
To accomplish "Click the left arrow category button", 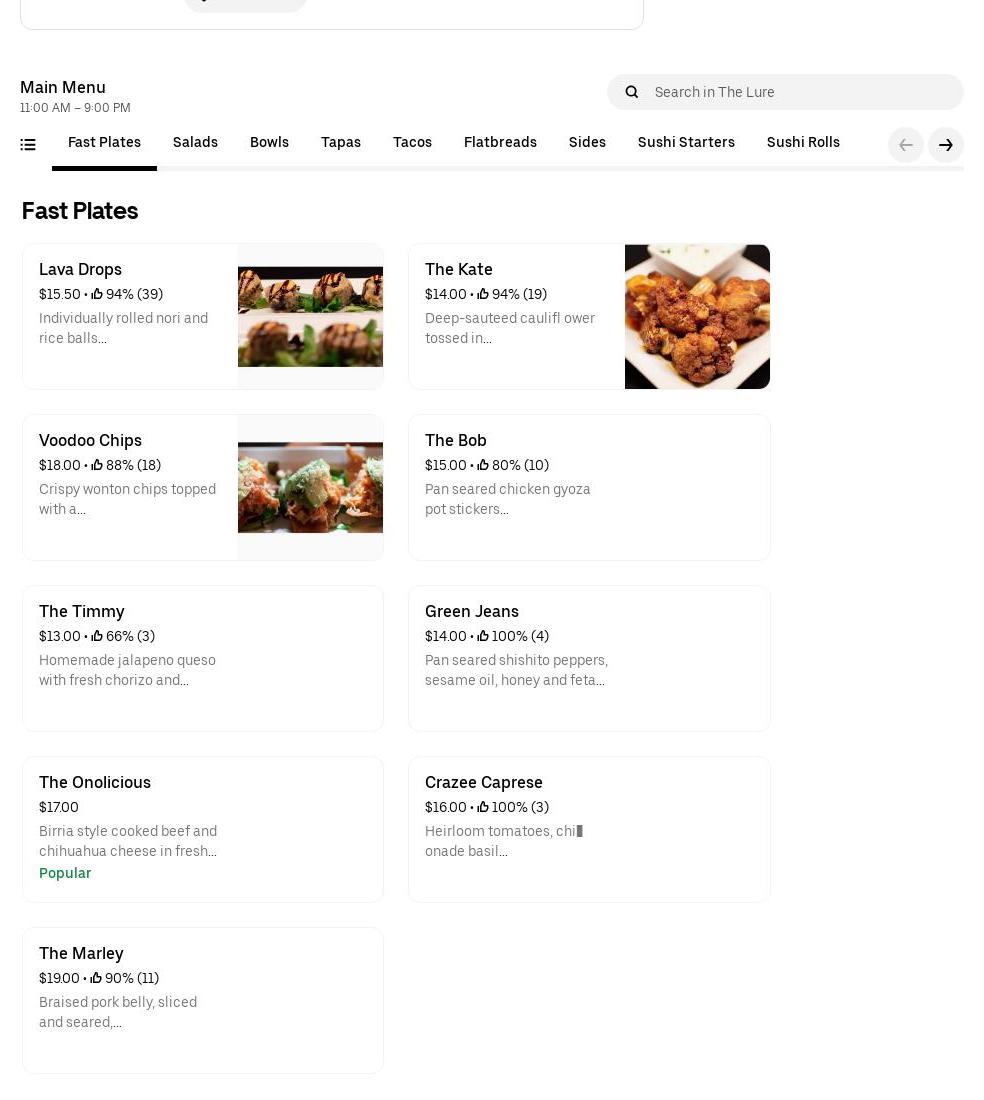I will tap(905, 145).
